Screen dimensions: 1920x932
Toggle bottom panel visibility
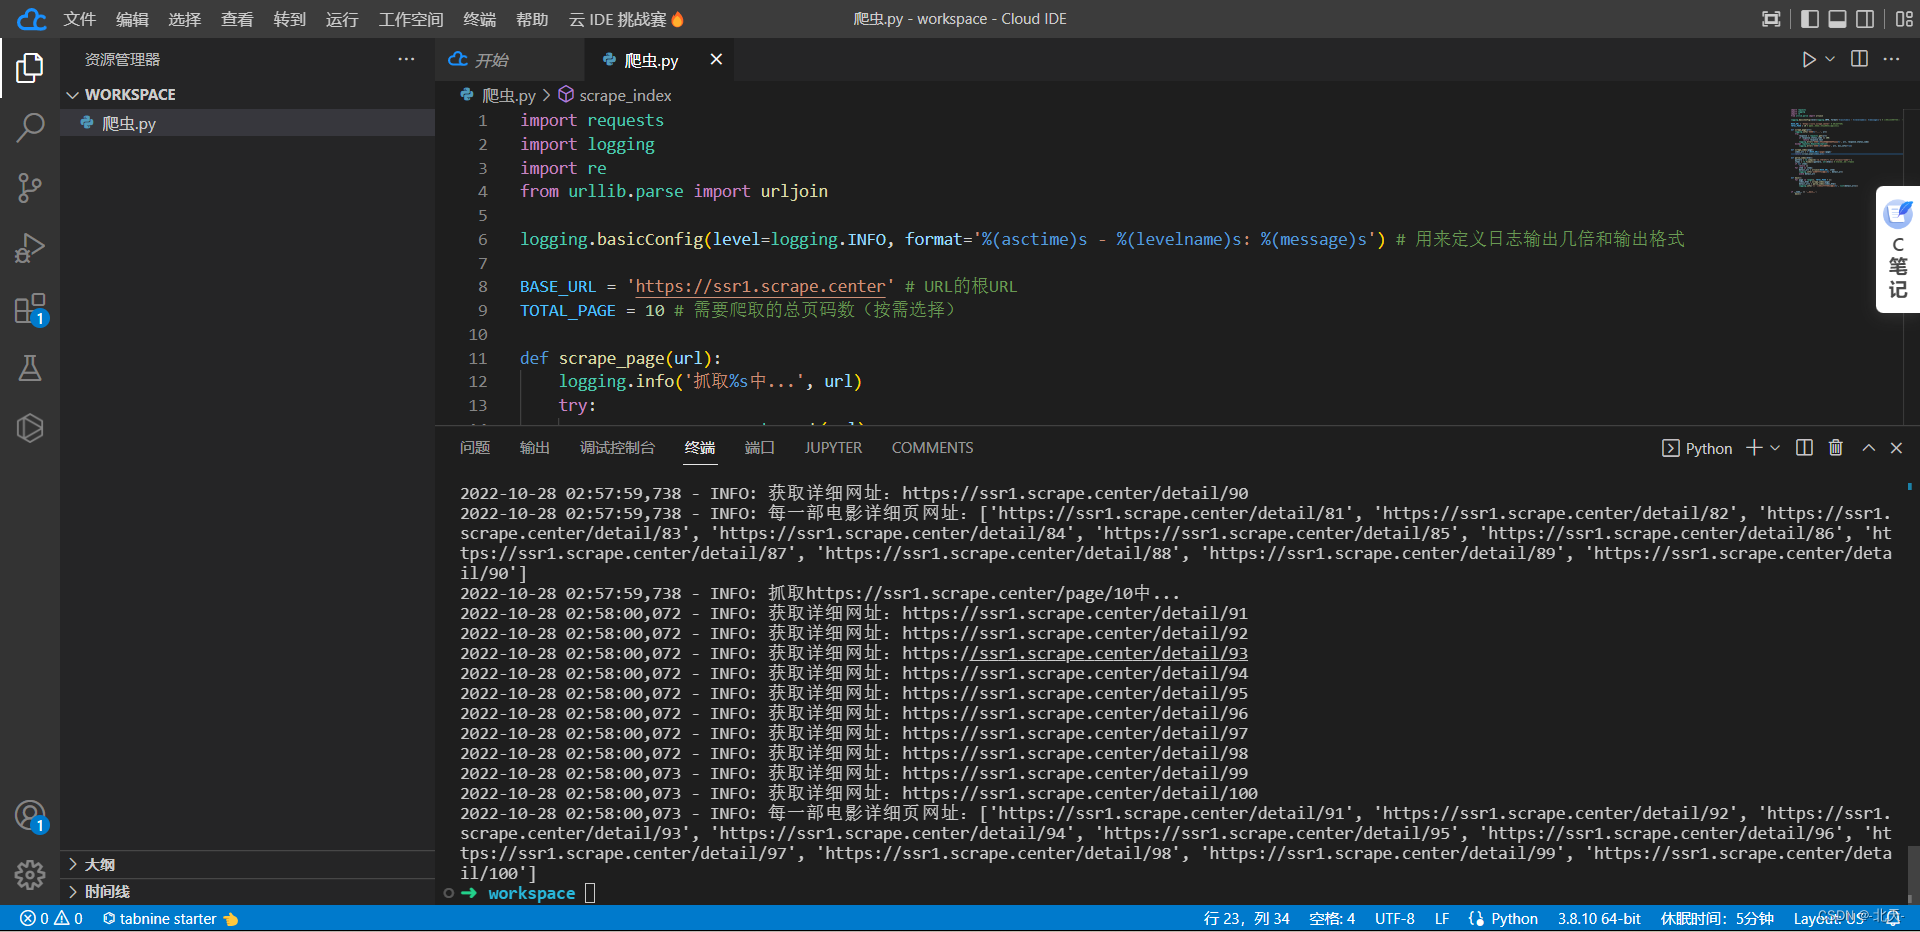pyautogui.click(x=1838, y=19)
